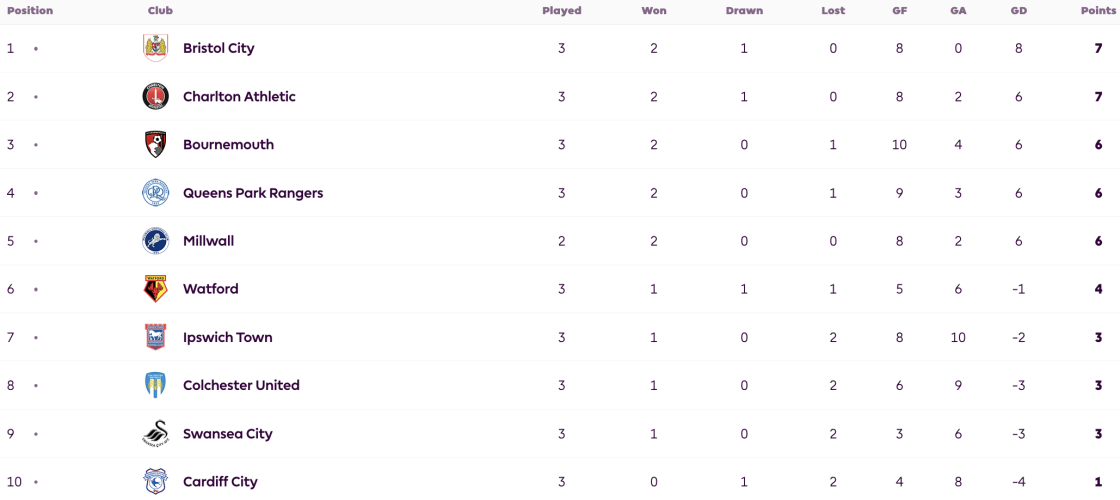The height and width of the screenshot is (500, 1120).
Task: Click the Queens Park Rangers badge
Action: click(x=155, y=193)
